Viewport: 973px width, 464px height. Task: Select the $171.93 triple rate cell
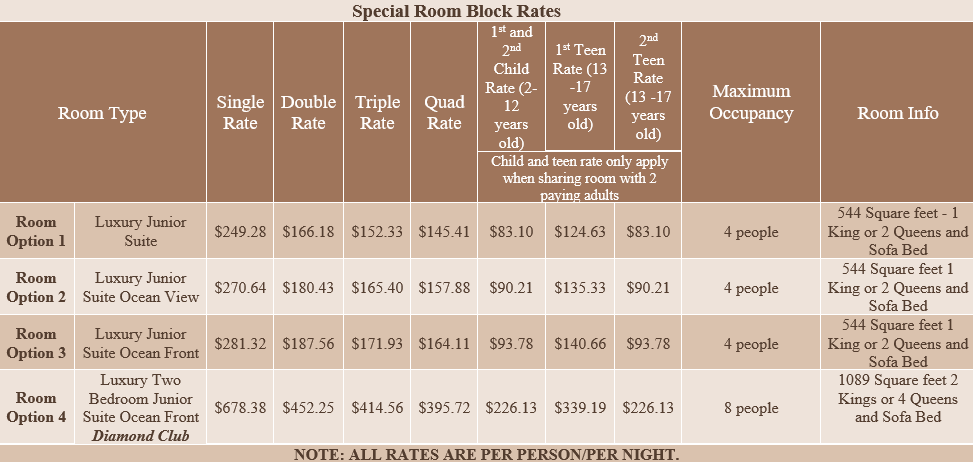[377, 343]
